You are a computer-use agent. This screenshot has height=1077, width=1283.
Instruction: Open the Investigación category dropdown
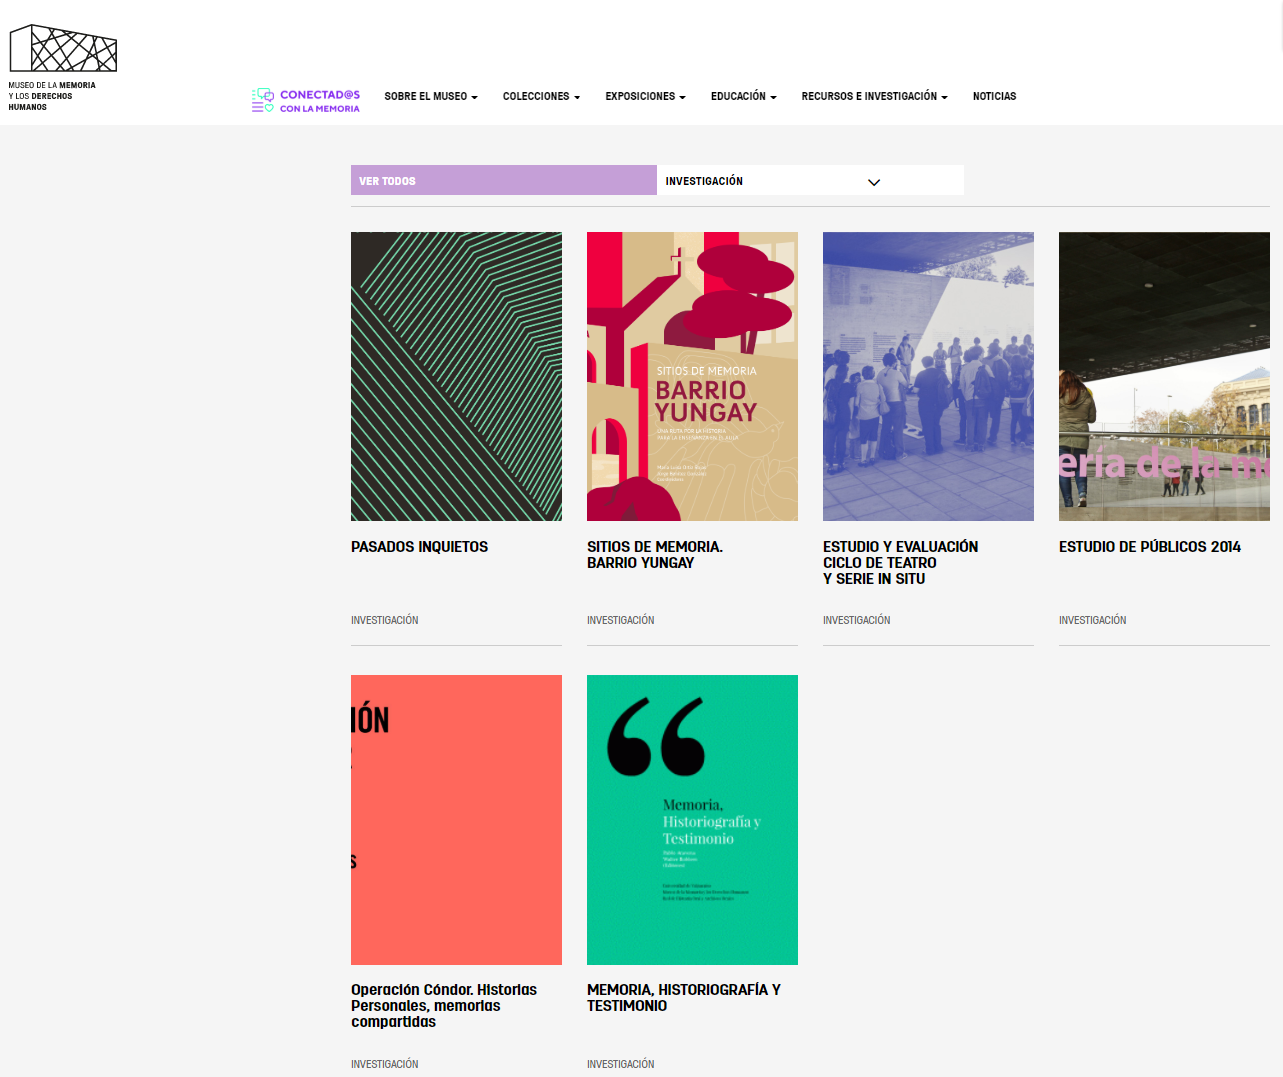click(x=811, y=180)
